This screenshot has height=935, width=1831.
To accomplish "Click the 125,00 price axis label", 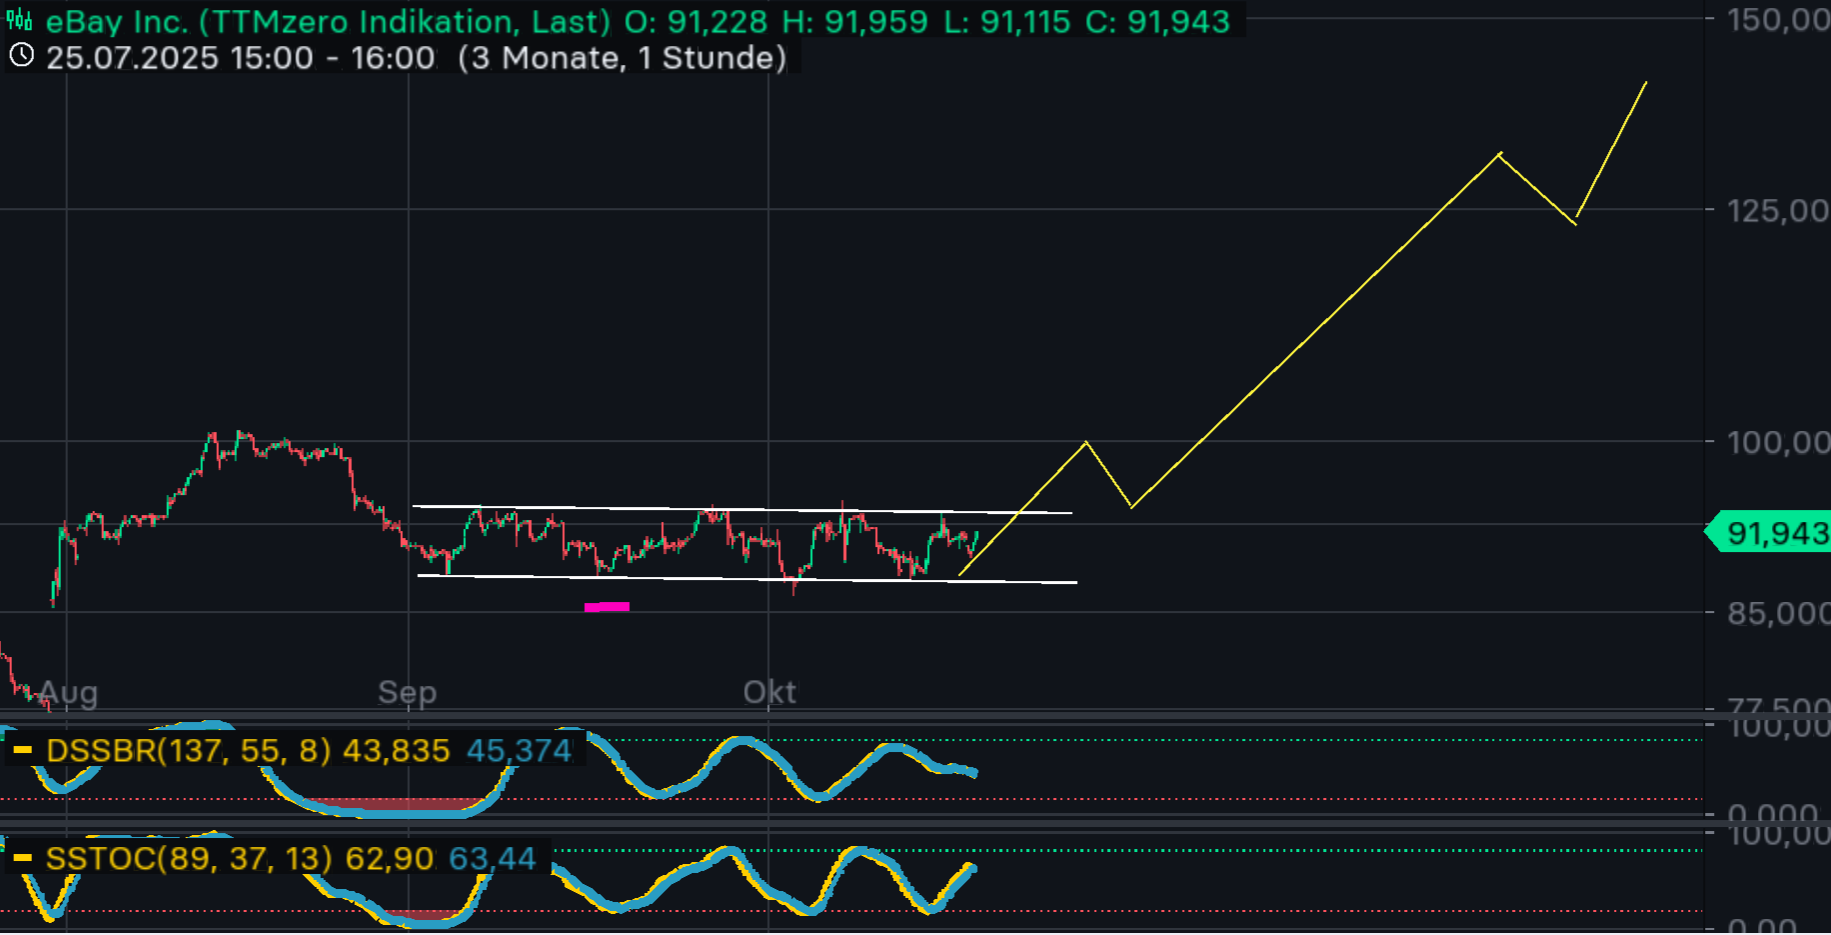I will [x=1777, y=211].
